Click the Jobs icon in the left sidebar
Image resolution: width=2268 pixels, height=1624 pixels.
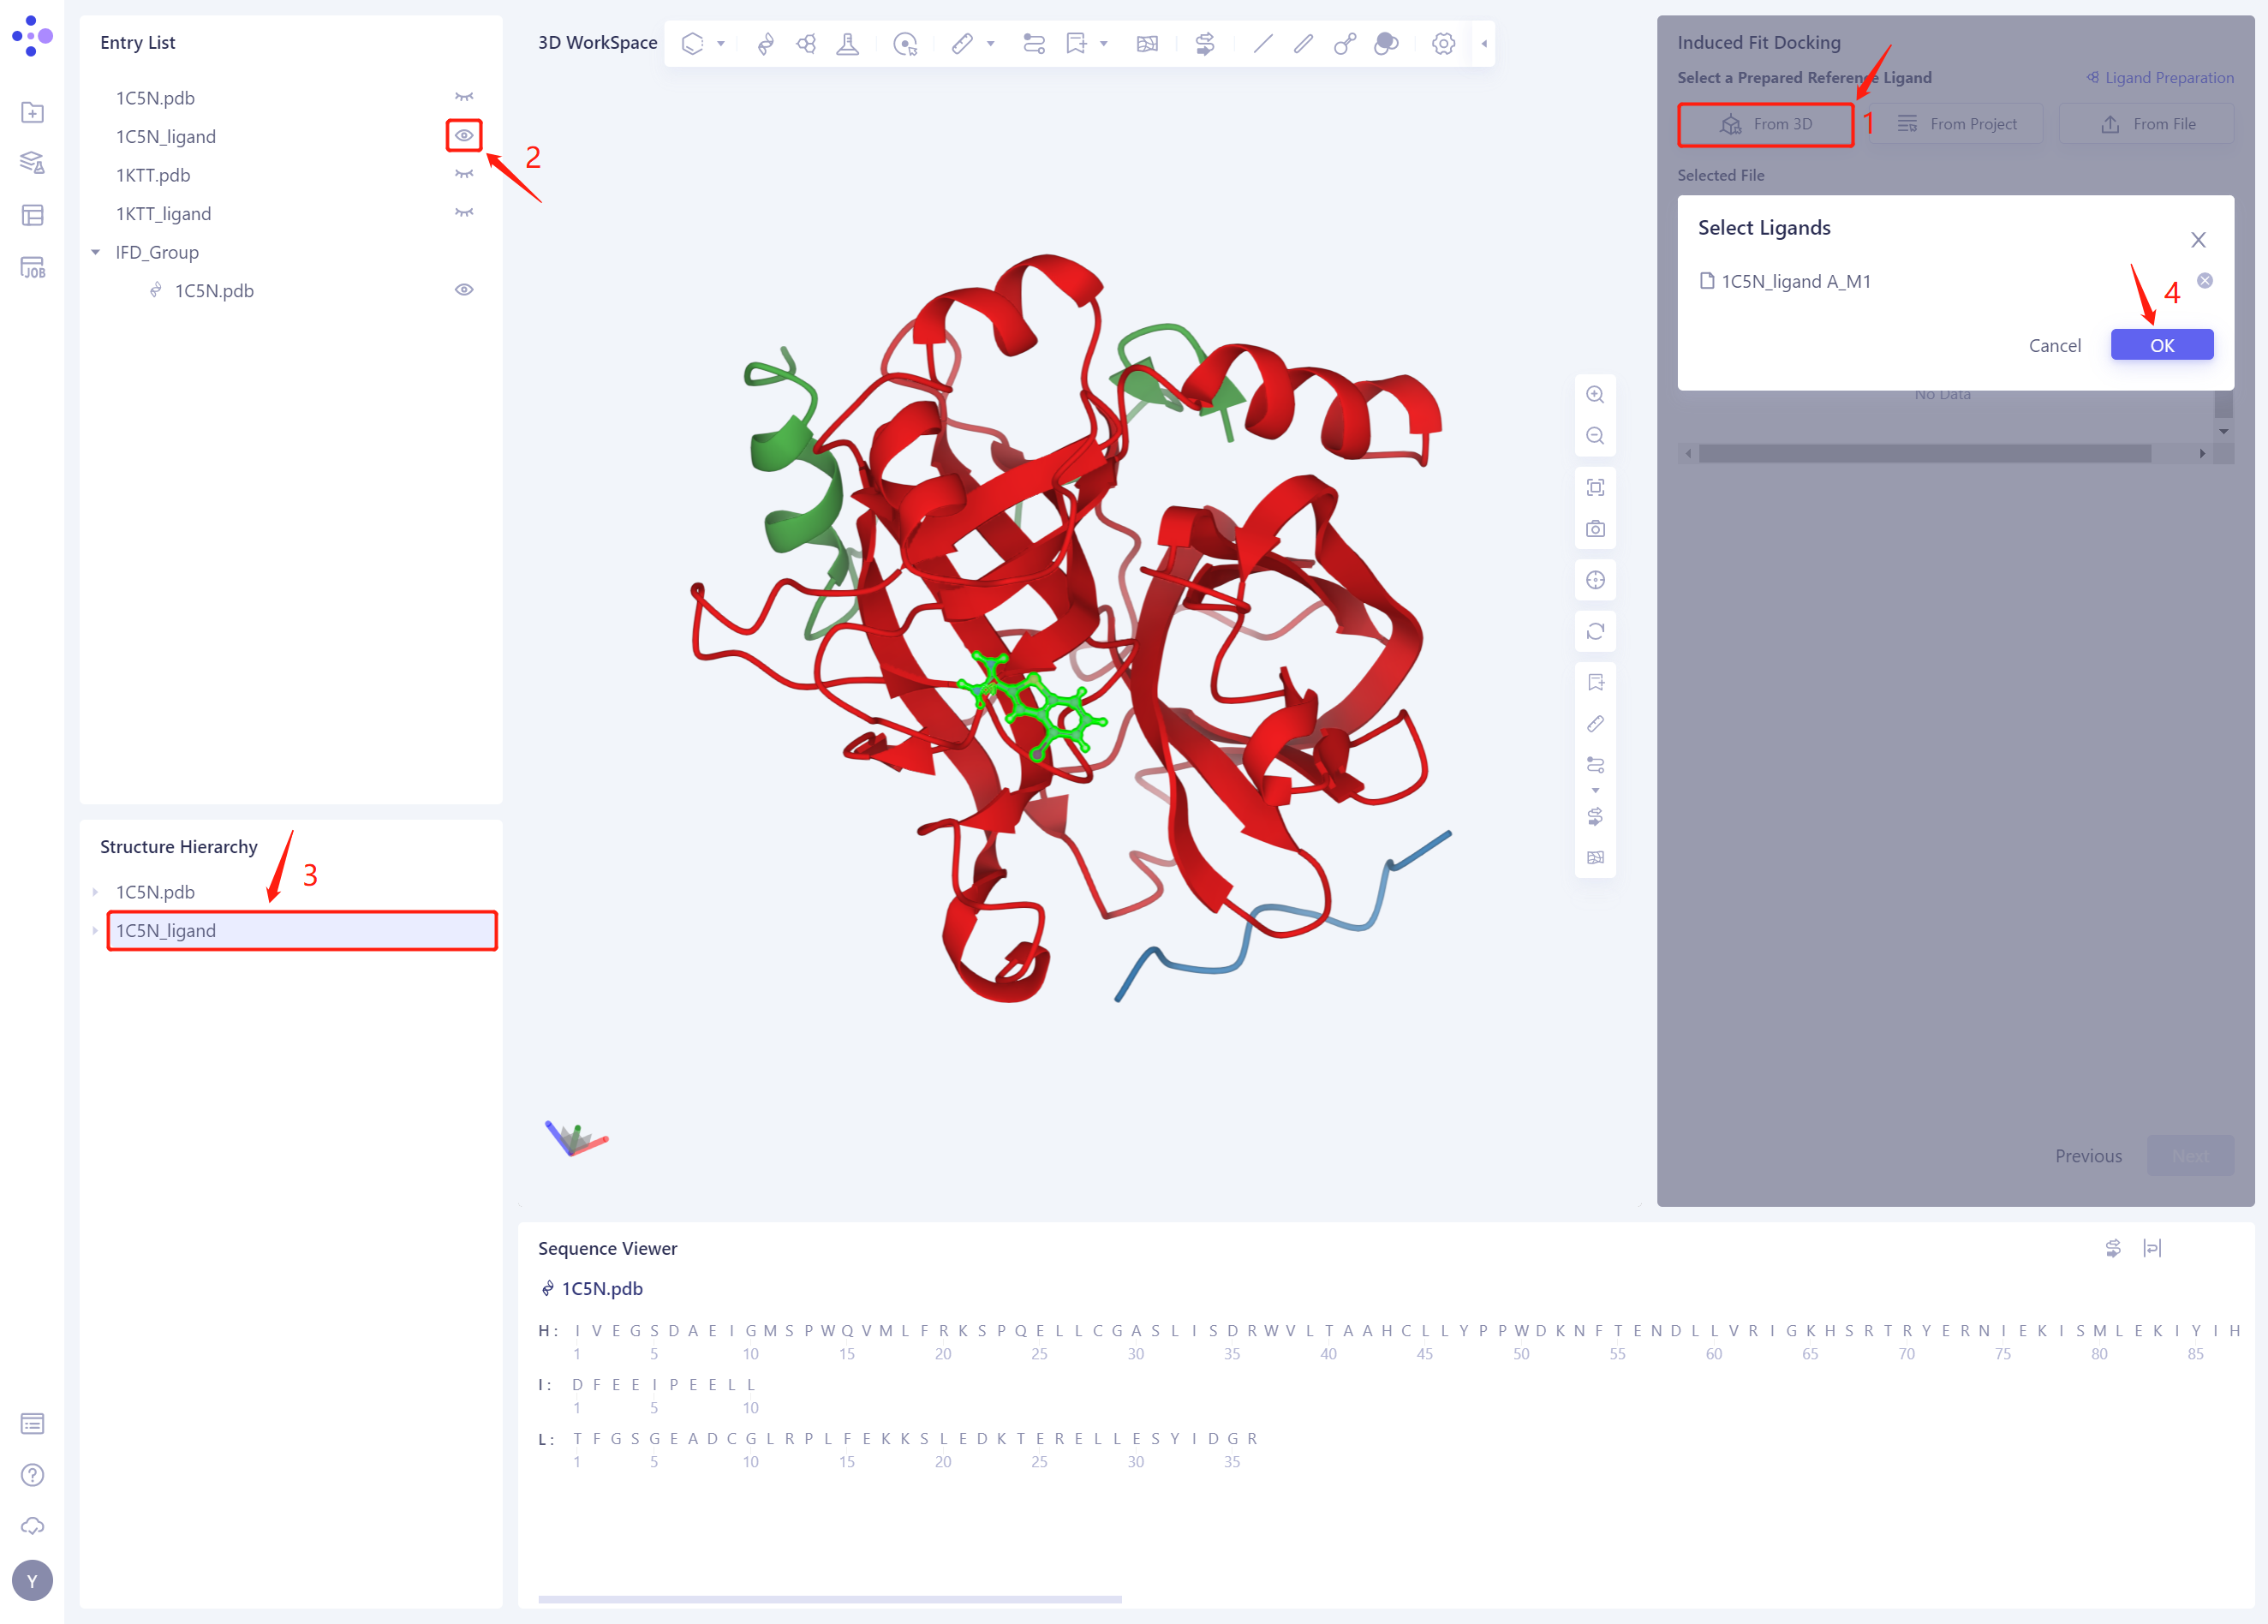[33, 266]
